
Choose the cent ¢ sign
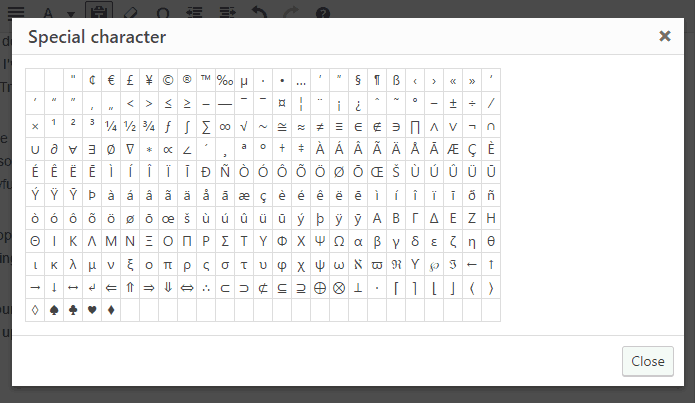click(x=92, y=80)
